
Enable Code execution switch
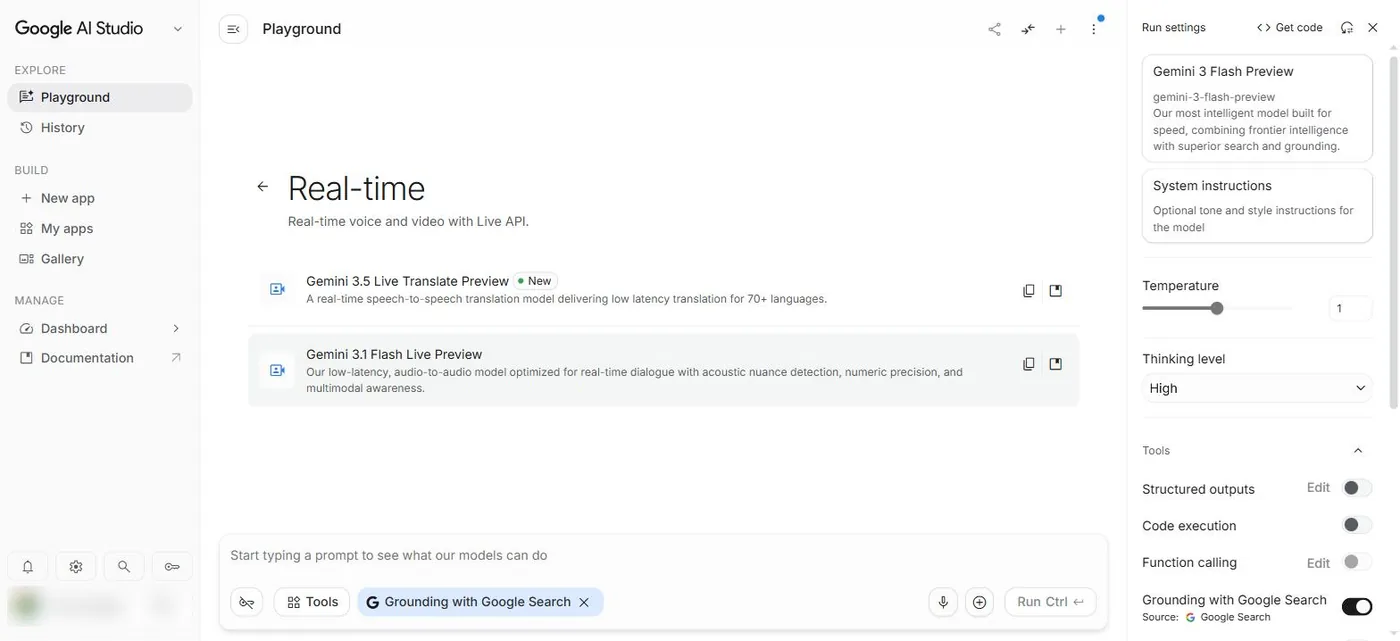1356,525
